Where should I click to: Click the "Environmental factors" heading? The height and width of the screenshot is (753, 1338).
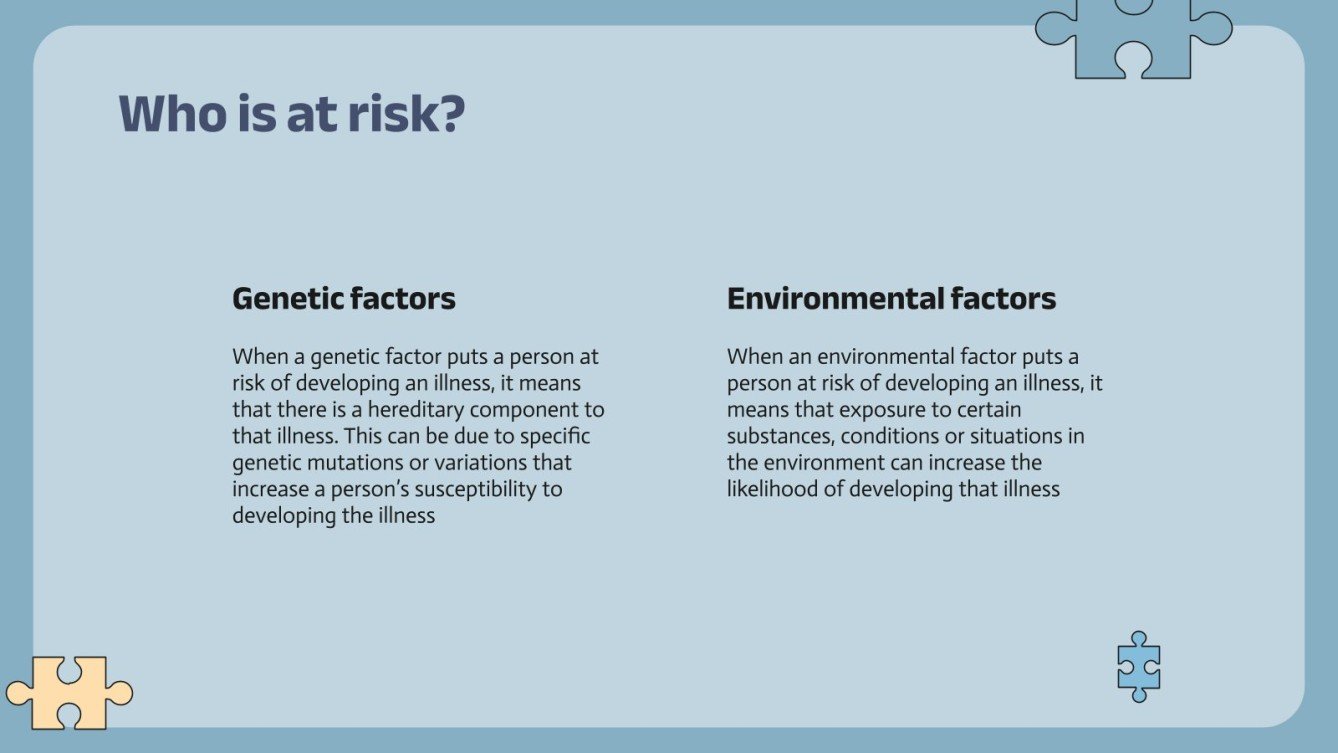pos(891,298)
